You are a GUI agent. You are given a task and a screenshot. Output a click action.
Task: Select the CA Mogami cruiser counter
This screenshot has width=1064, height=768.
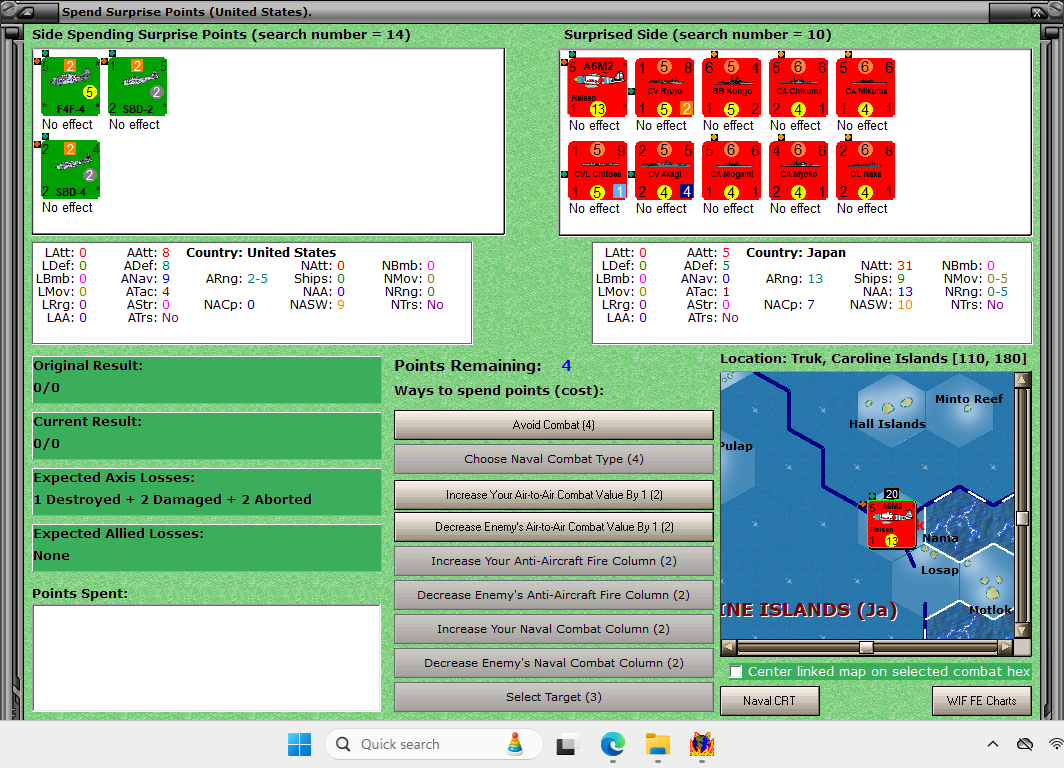(x=732, y=170)
